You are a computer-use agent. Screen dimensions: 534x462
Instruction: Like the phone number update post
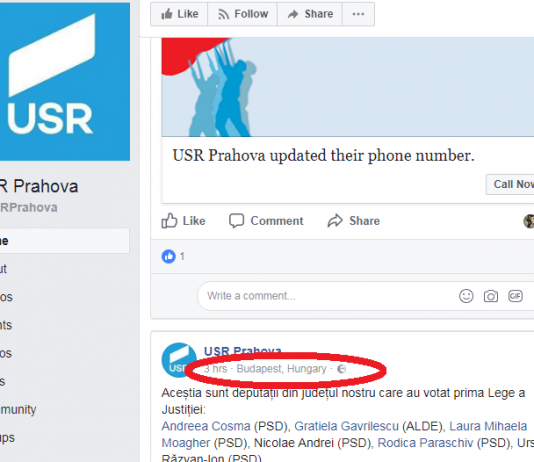[x=183, y=221]
